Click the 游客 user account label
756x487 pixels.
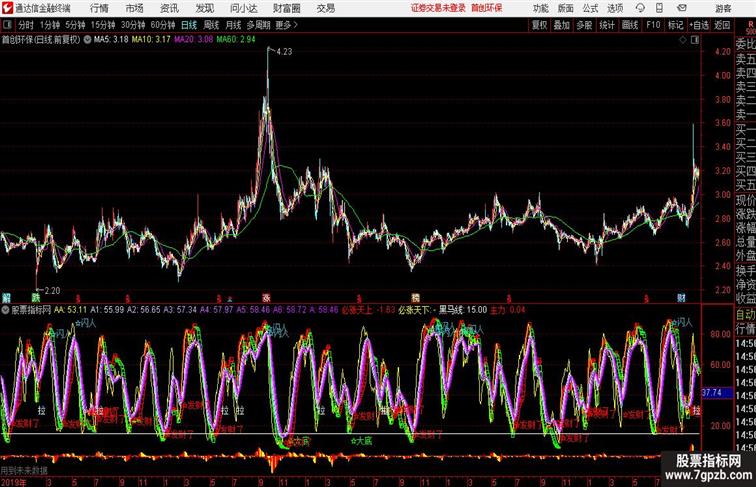(723, 8)
